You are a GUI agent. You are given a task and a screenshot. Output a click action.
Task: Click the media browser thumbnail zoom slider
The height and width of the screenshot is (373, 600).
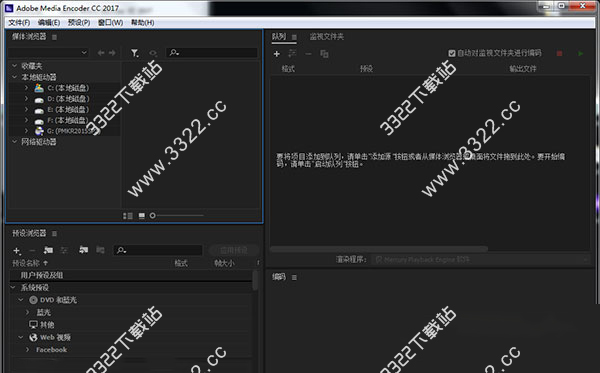click(x=176, y=216)
